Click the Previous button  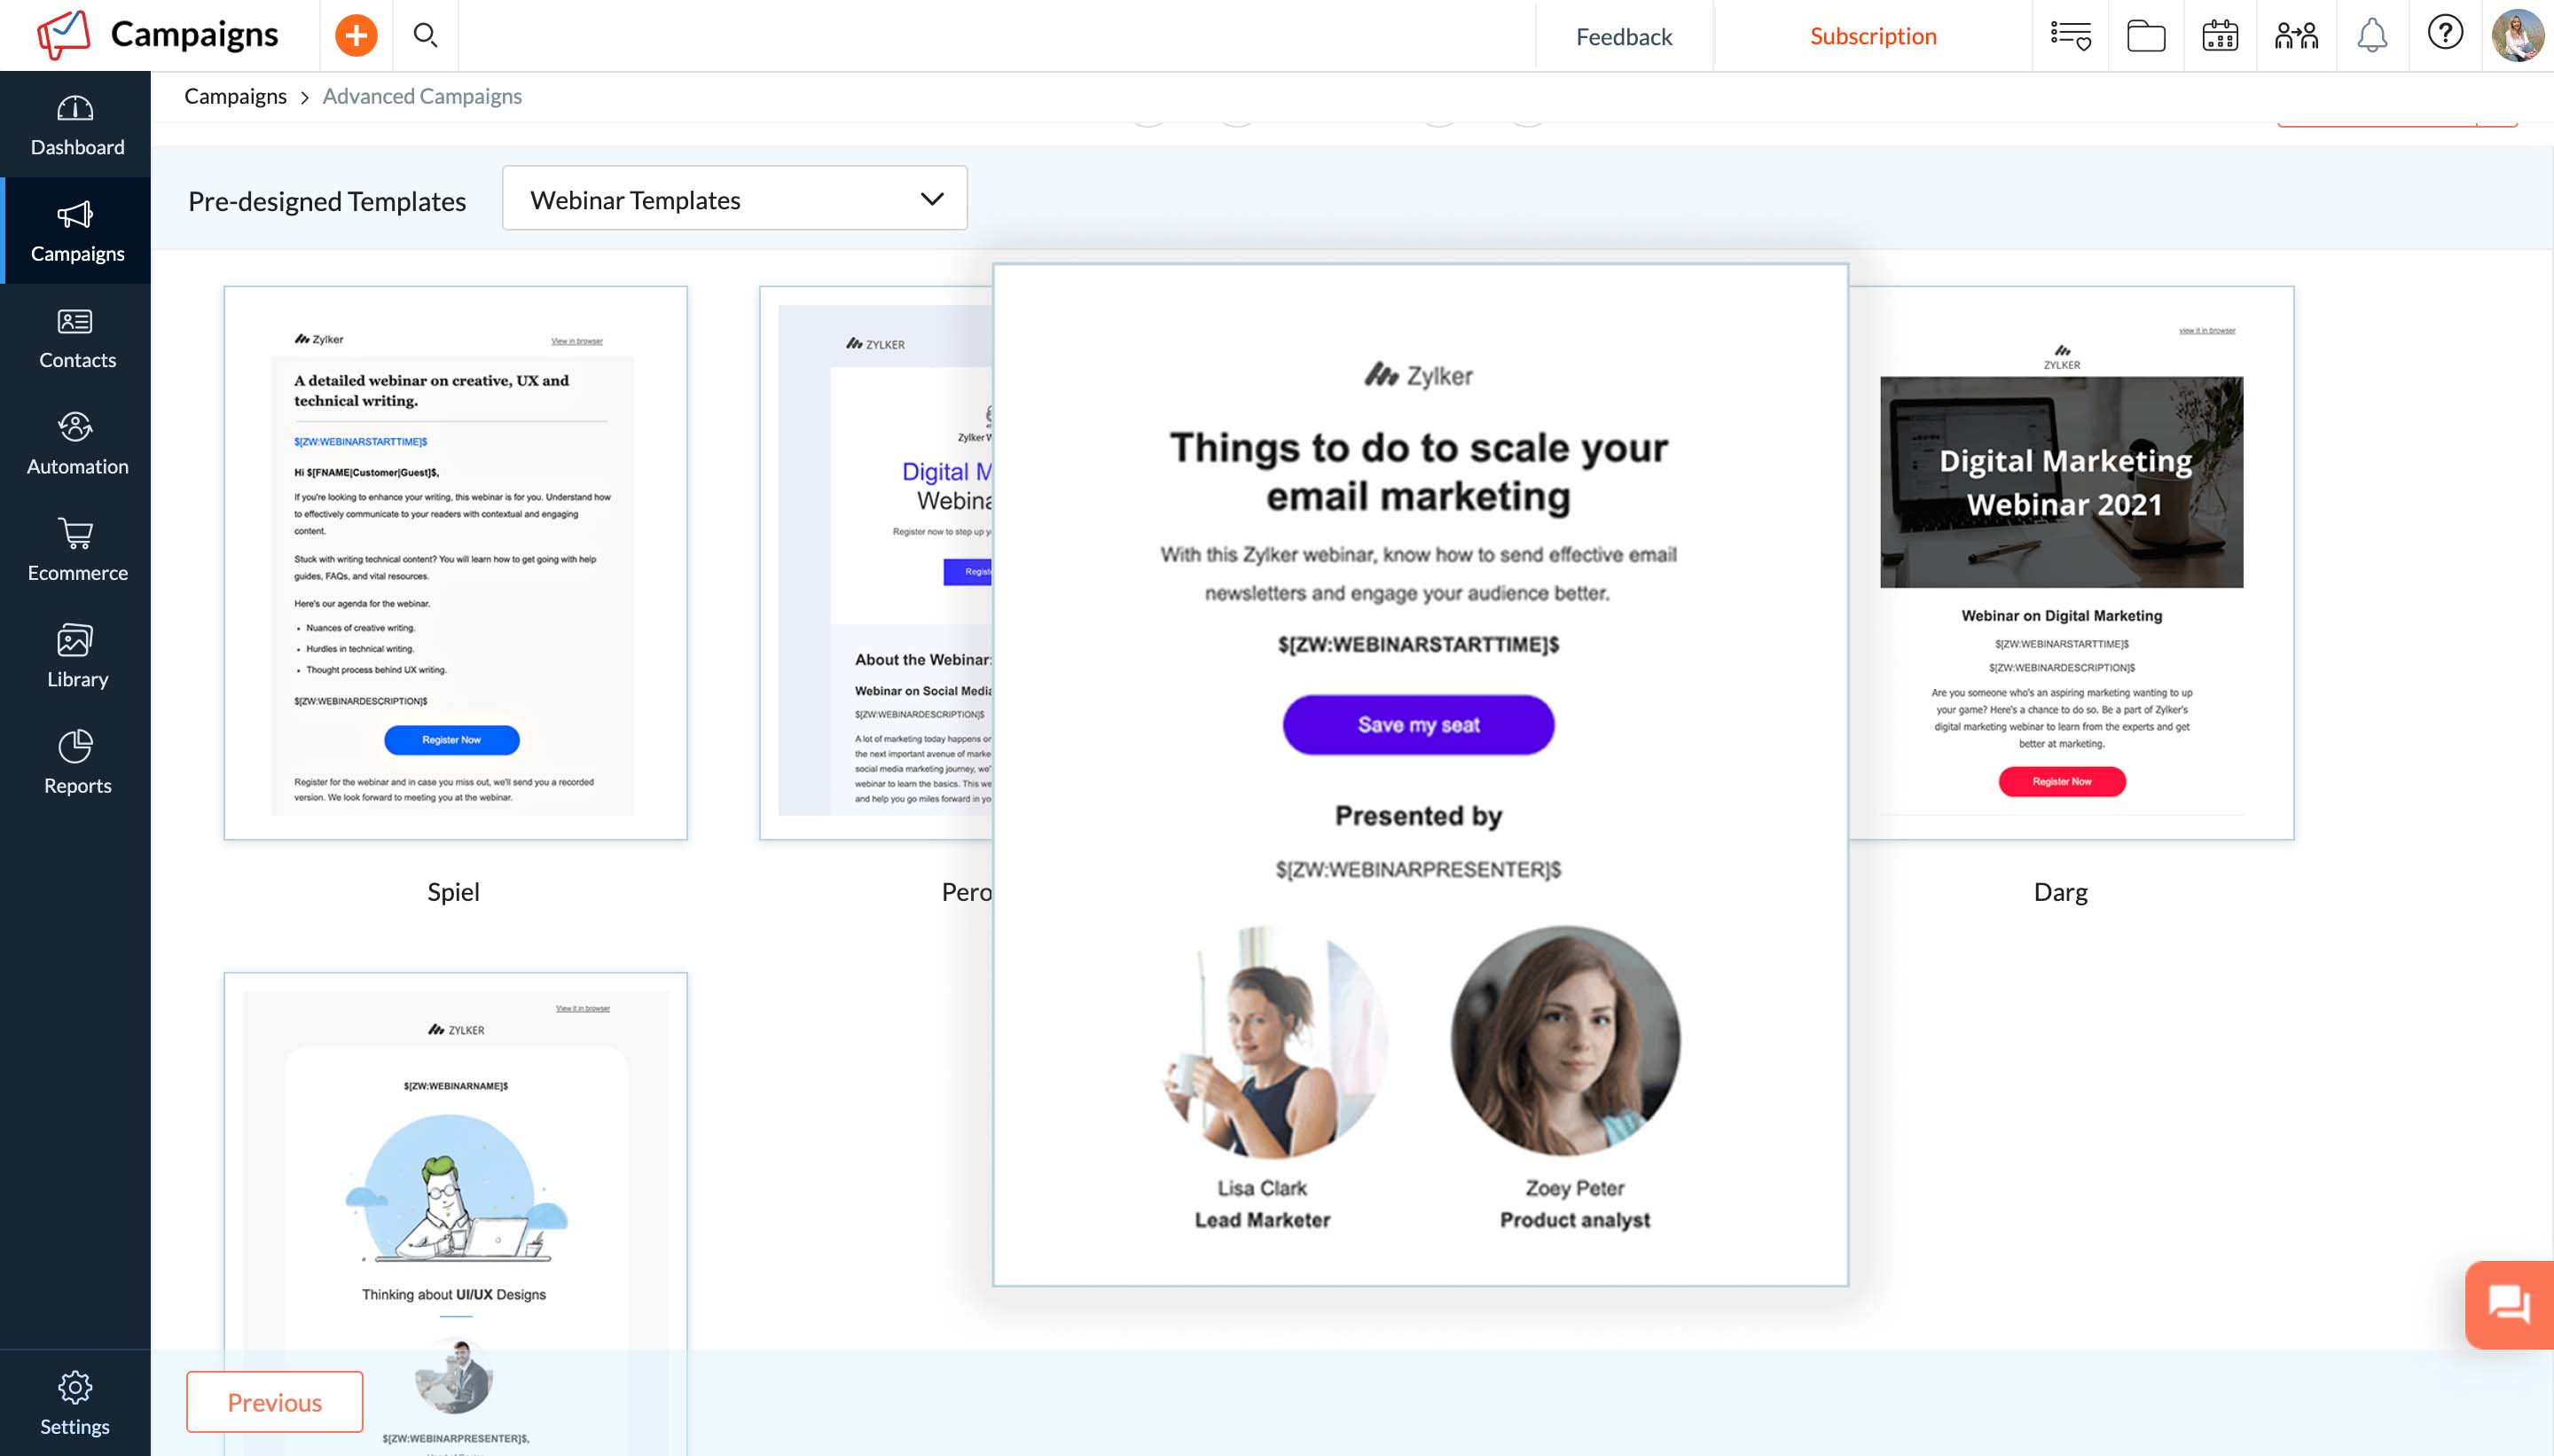274,1401
